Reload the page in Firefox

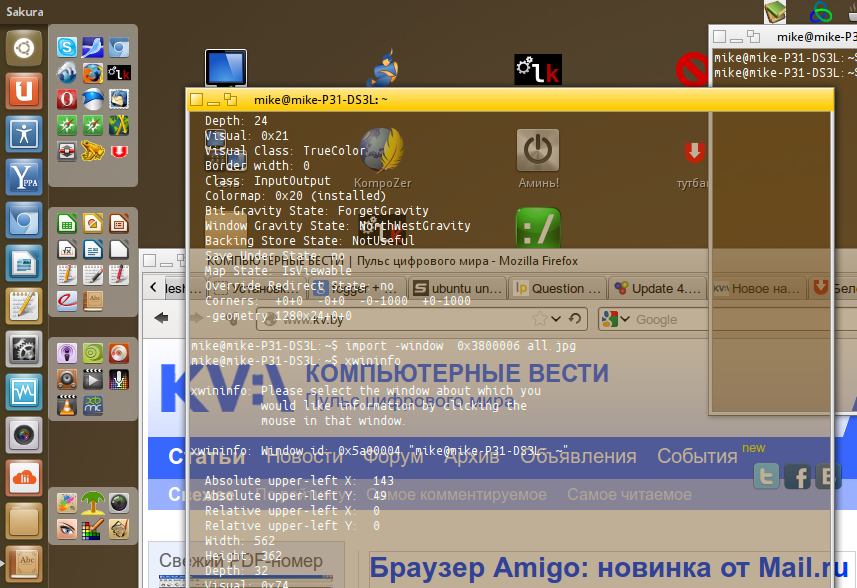click(574, 319)
